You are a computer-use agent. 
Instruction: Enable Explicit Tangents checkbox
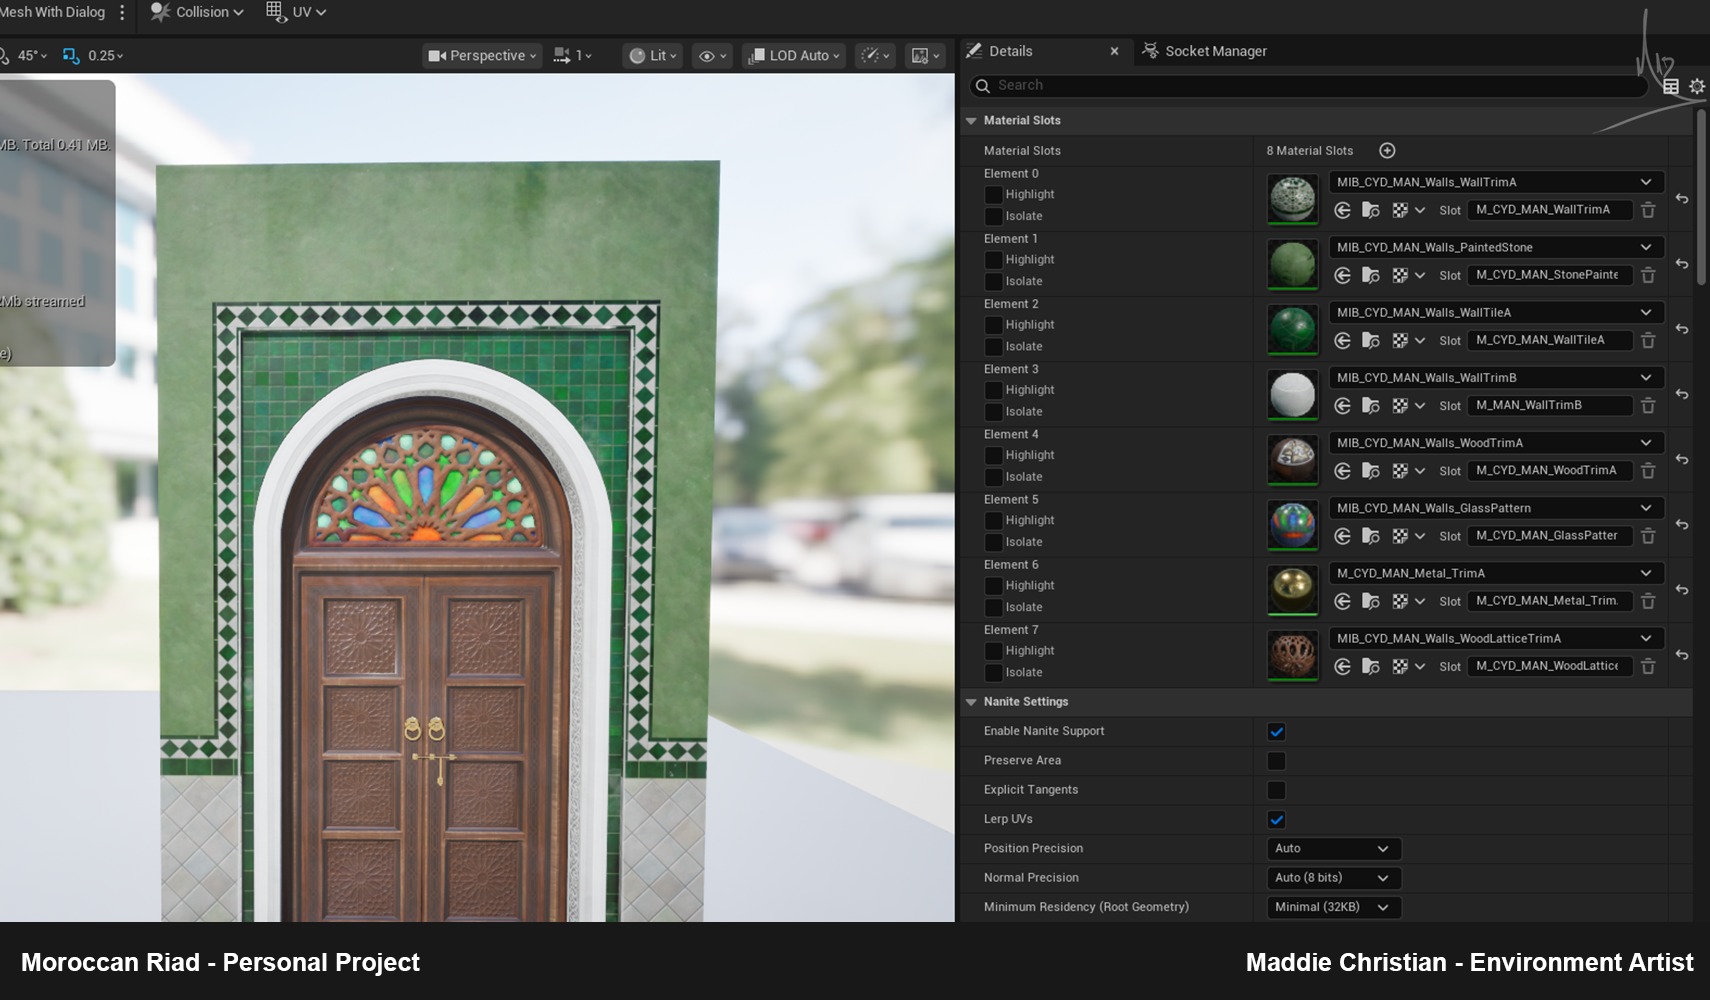[x=1276, y=790]
